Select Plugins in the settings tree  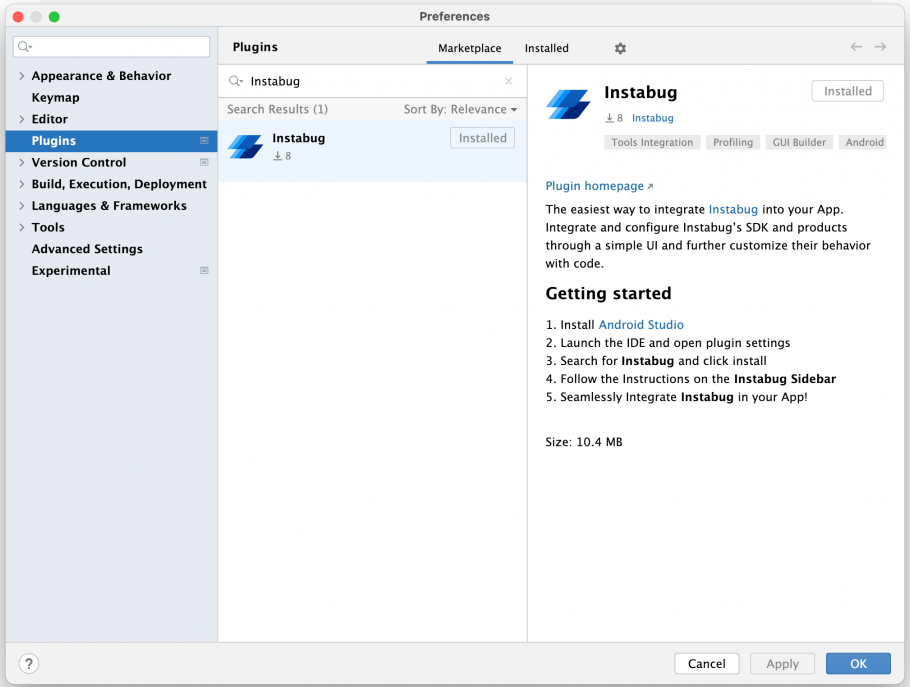pyautogui.click(x=111, y=140)
